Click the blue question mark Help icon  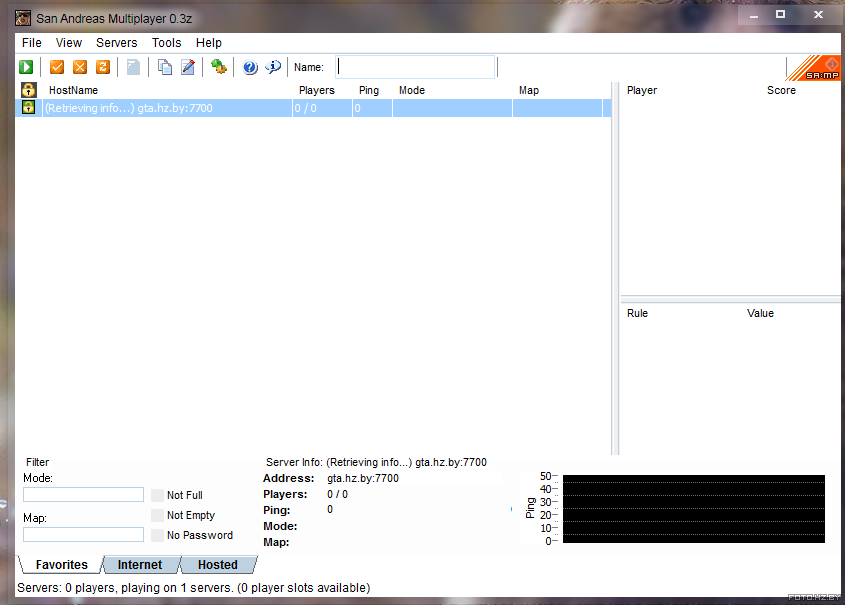coord(250,67)
